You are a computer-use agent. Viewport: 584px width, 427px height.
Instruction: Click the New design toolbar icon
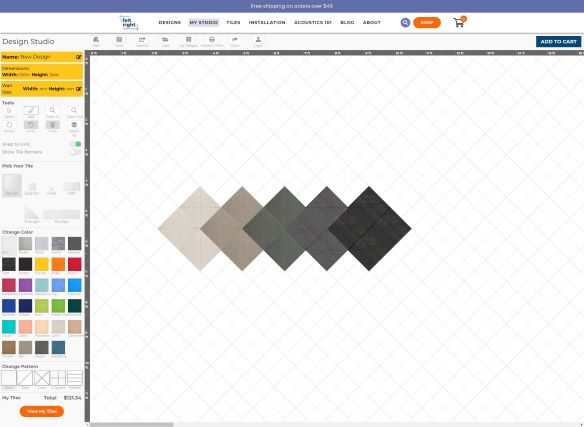pyautogui.click(x=96, y=39)
